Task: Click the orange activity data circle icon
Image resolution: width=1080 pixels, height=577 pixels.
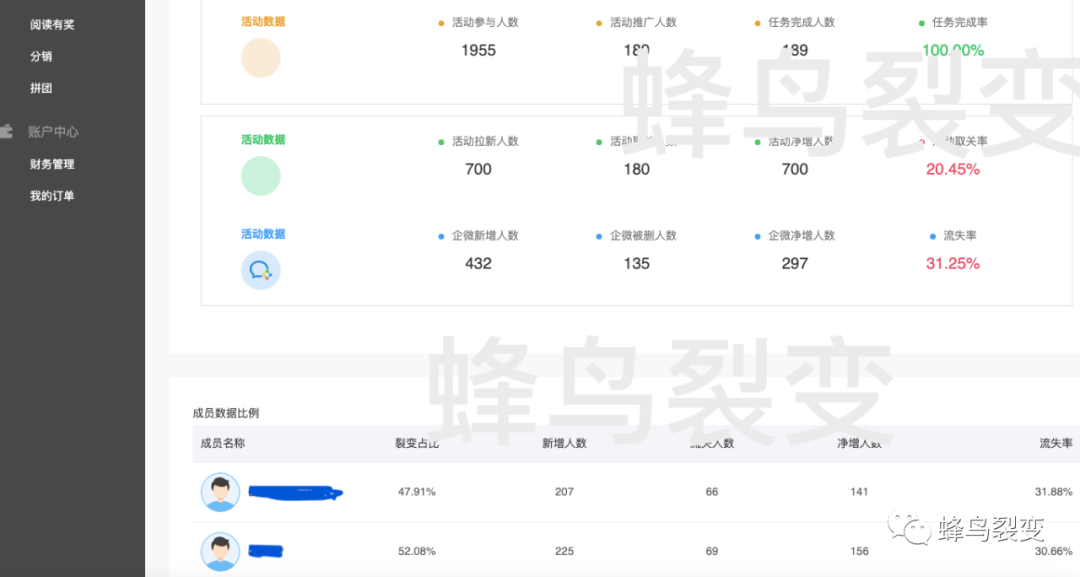Action: 260,58
